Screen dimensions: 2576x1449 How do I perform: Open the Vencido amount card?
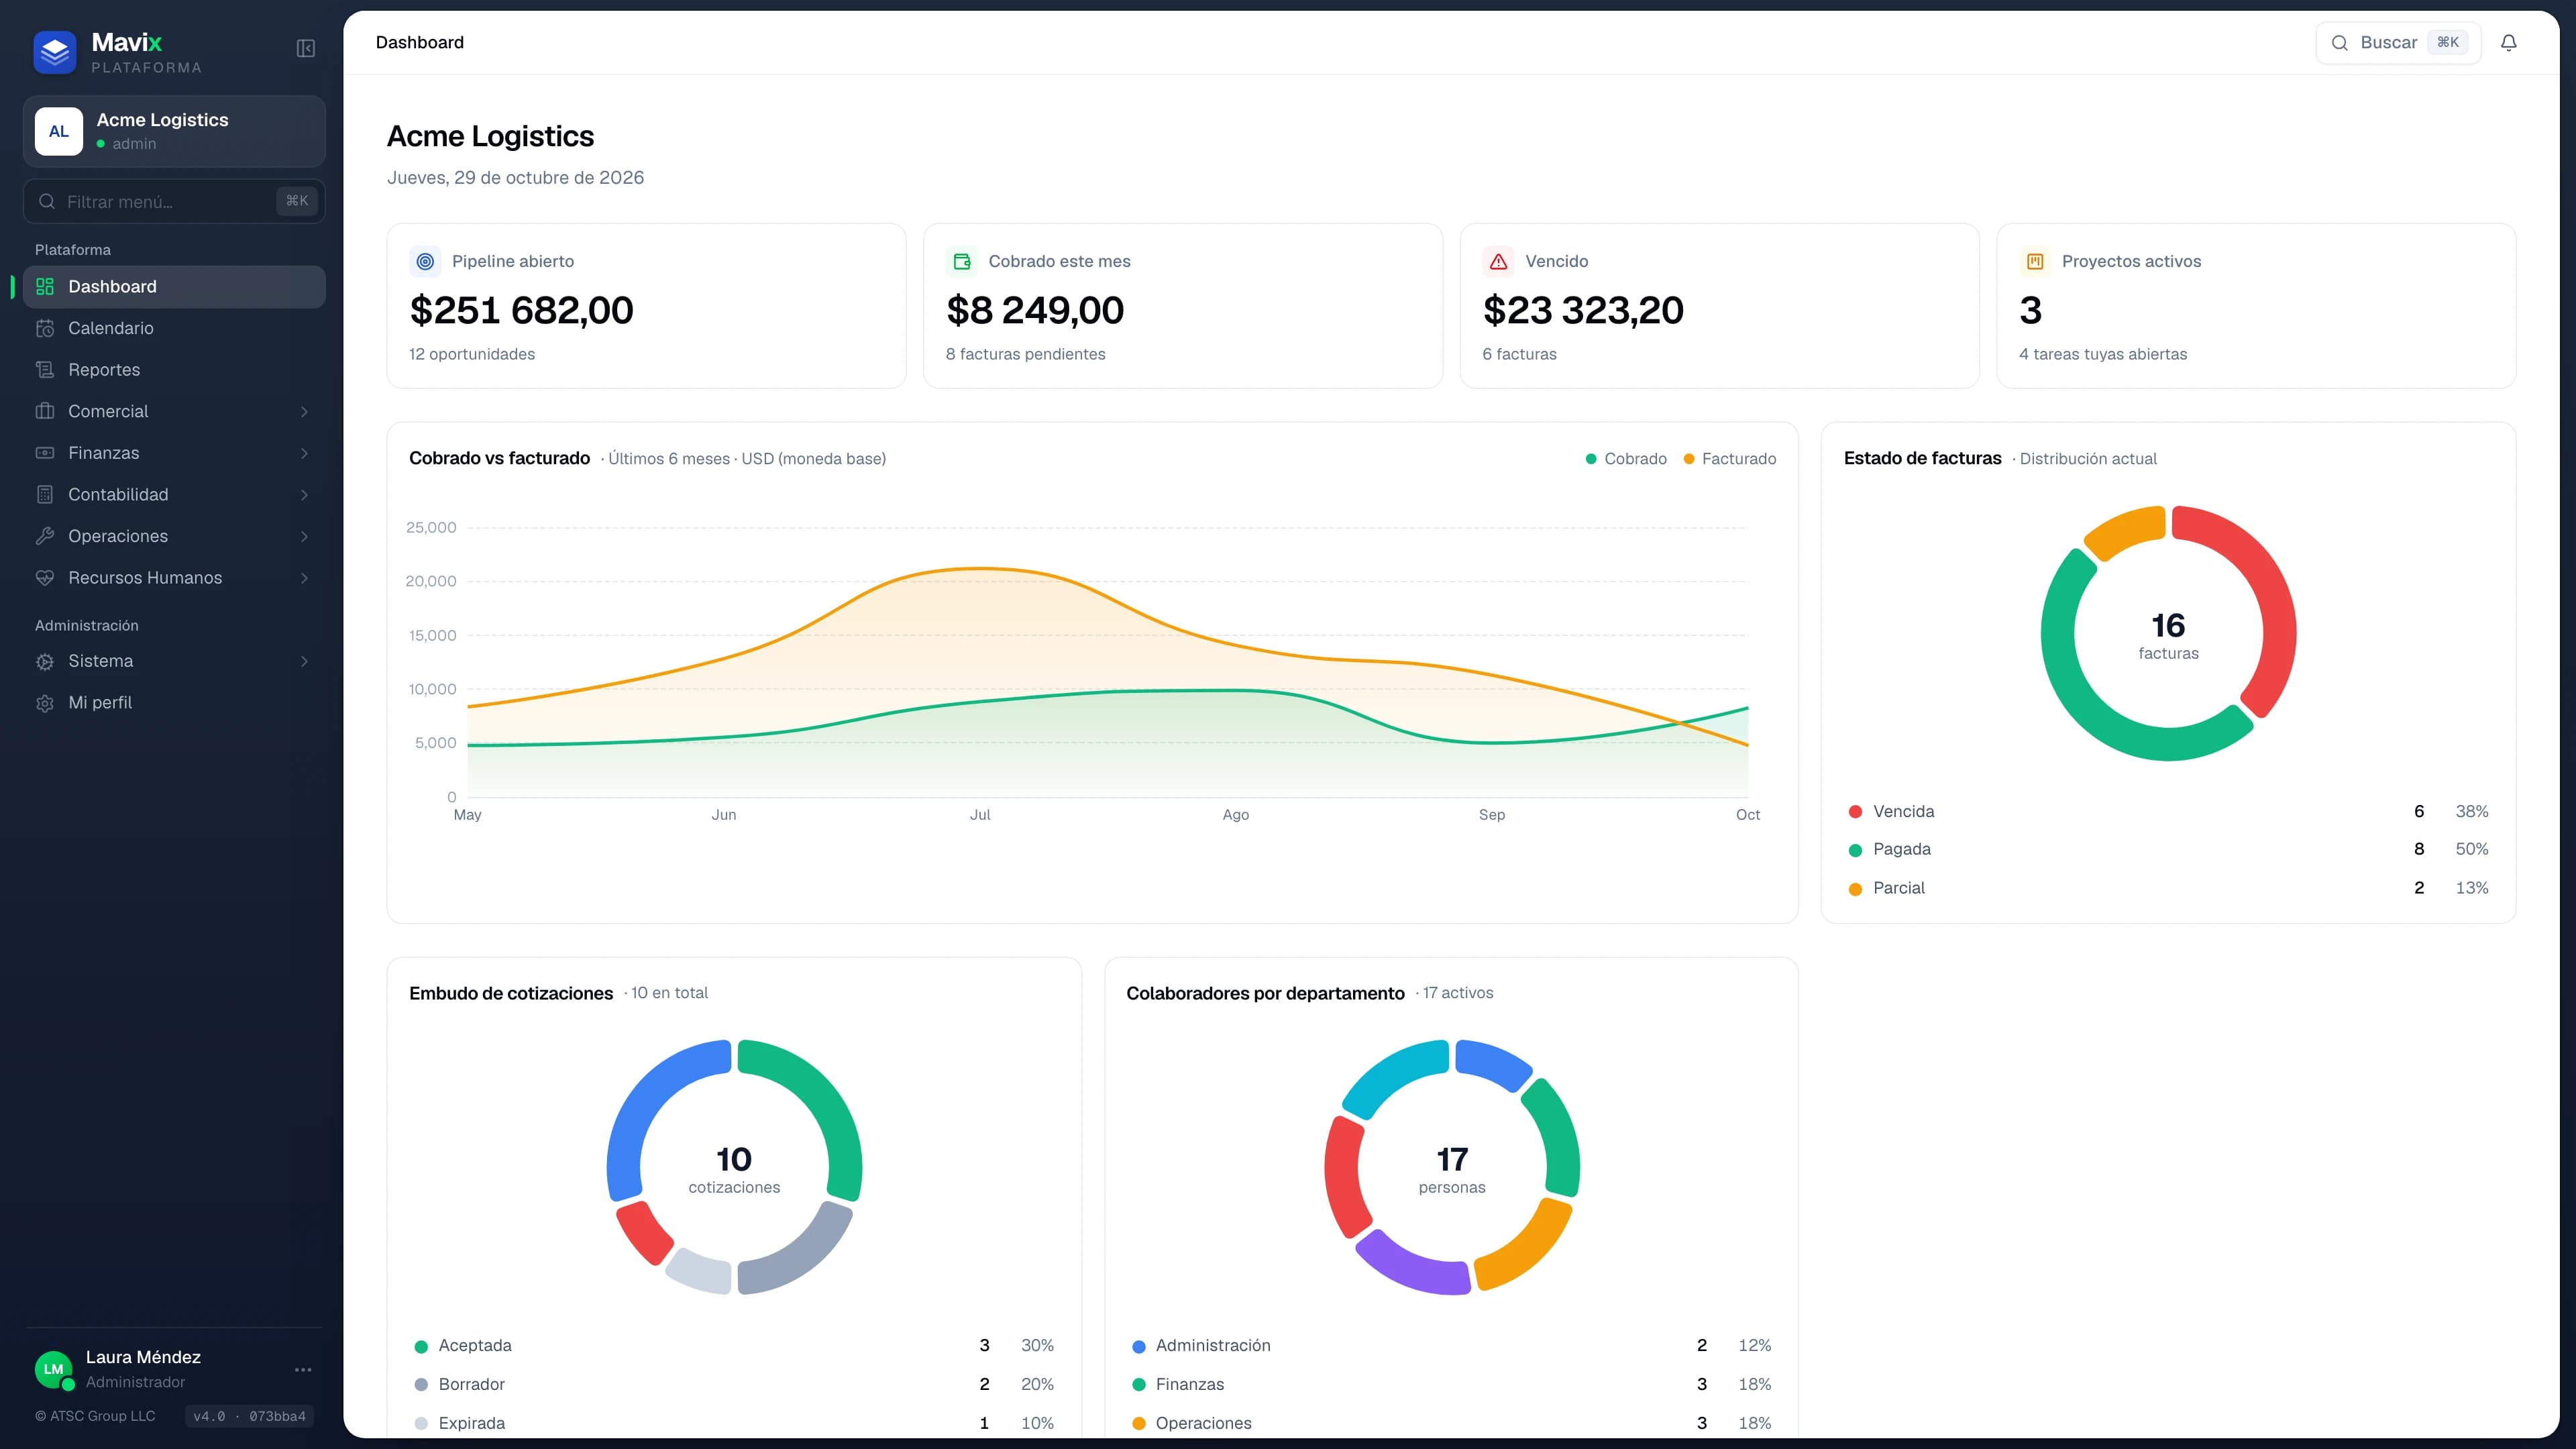click(x=1719, y=306)
